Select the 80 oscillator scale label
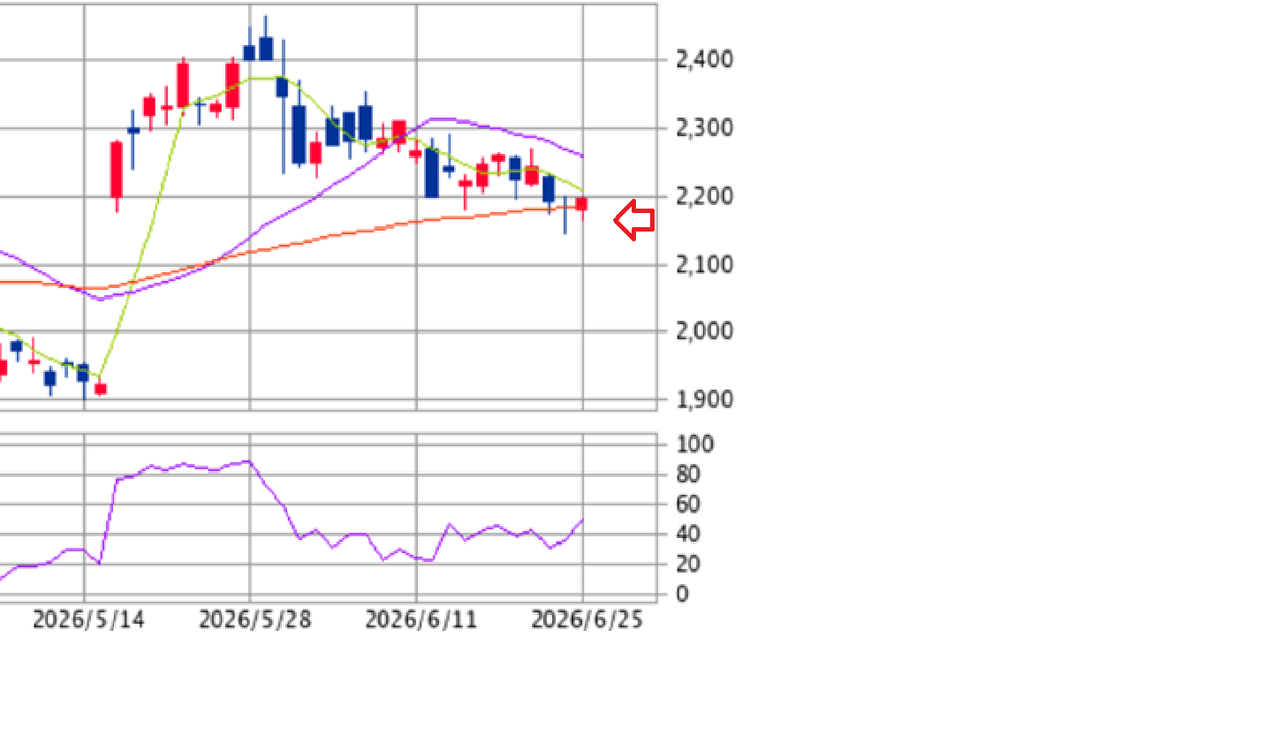 click(x=689, y=474)
